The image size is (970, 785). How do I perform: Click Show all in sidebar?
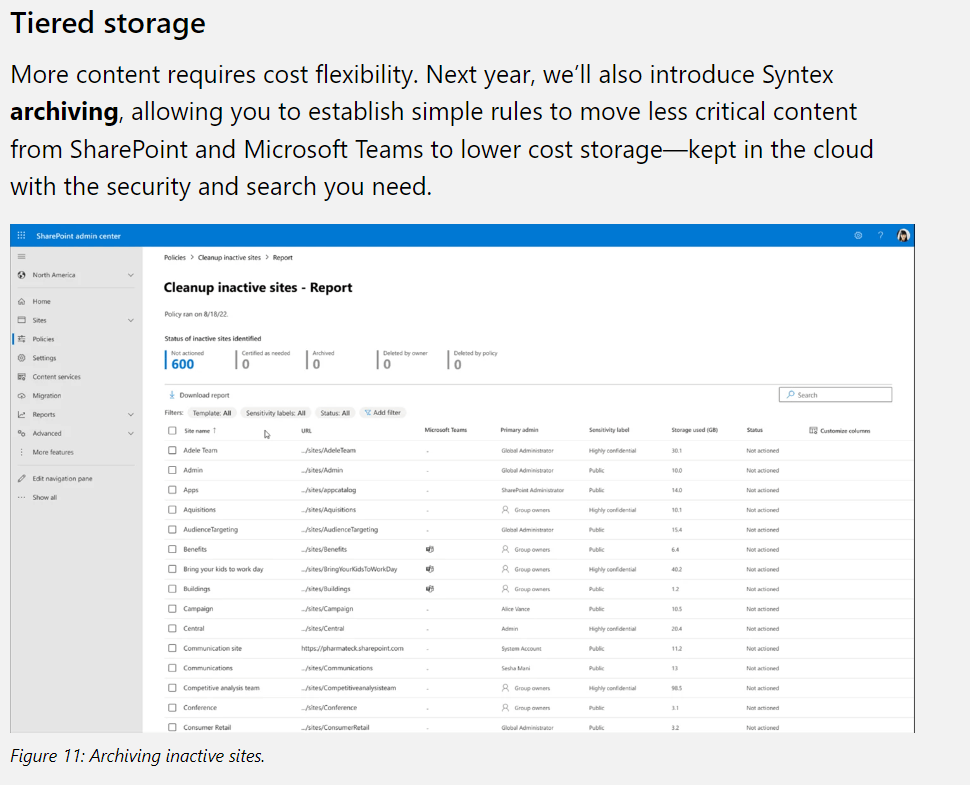[45, 497]
